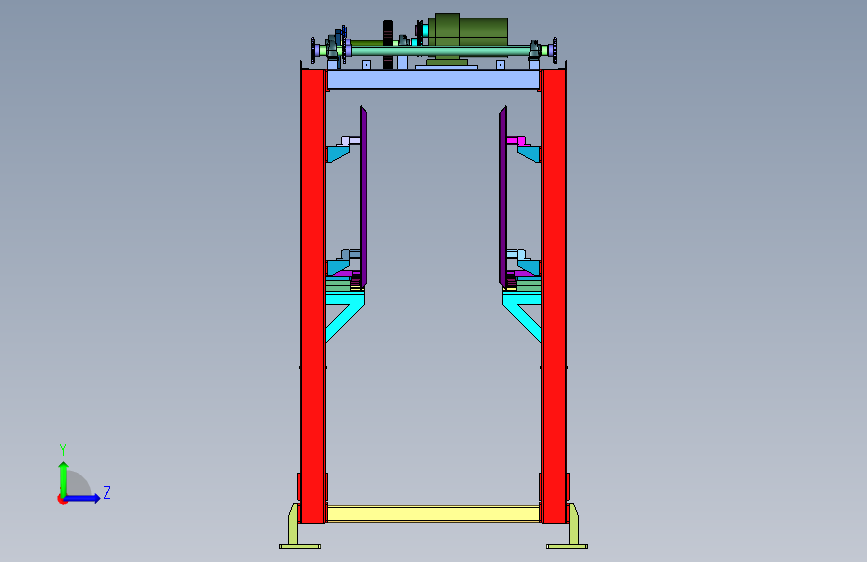Image resolution: width=867 pixels, height=562 pixels.
Task: Select the right purple guide plate
Action: [x=503, y=196]
